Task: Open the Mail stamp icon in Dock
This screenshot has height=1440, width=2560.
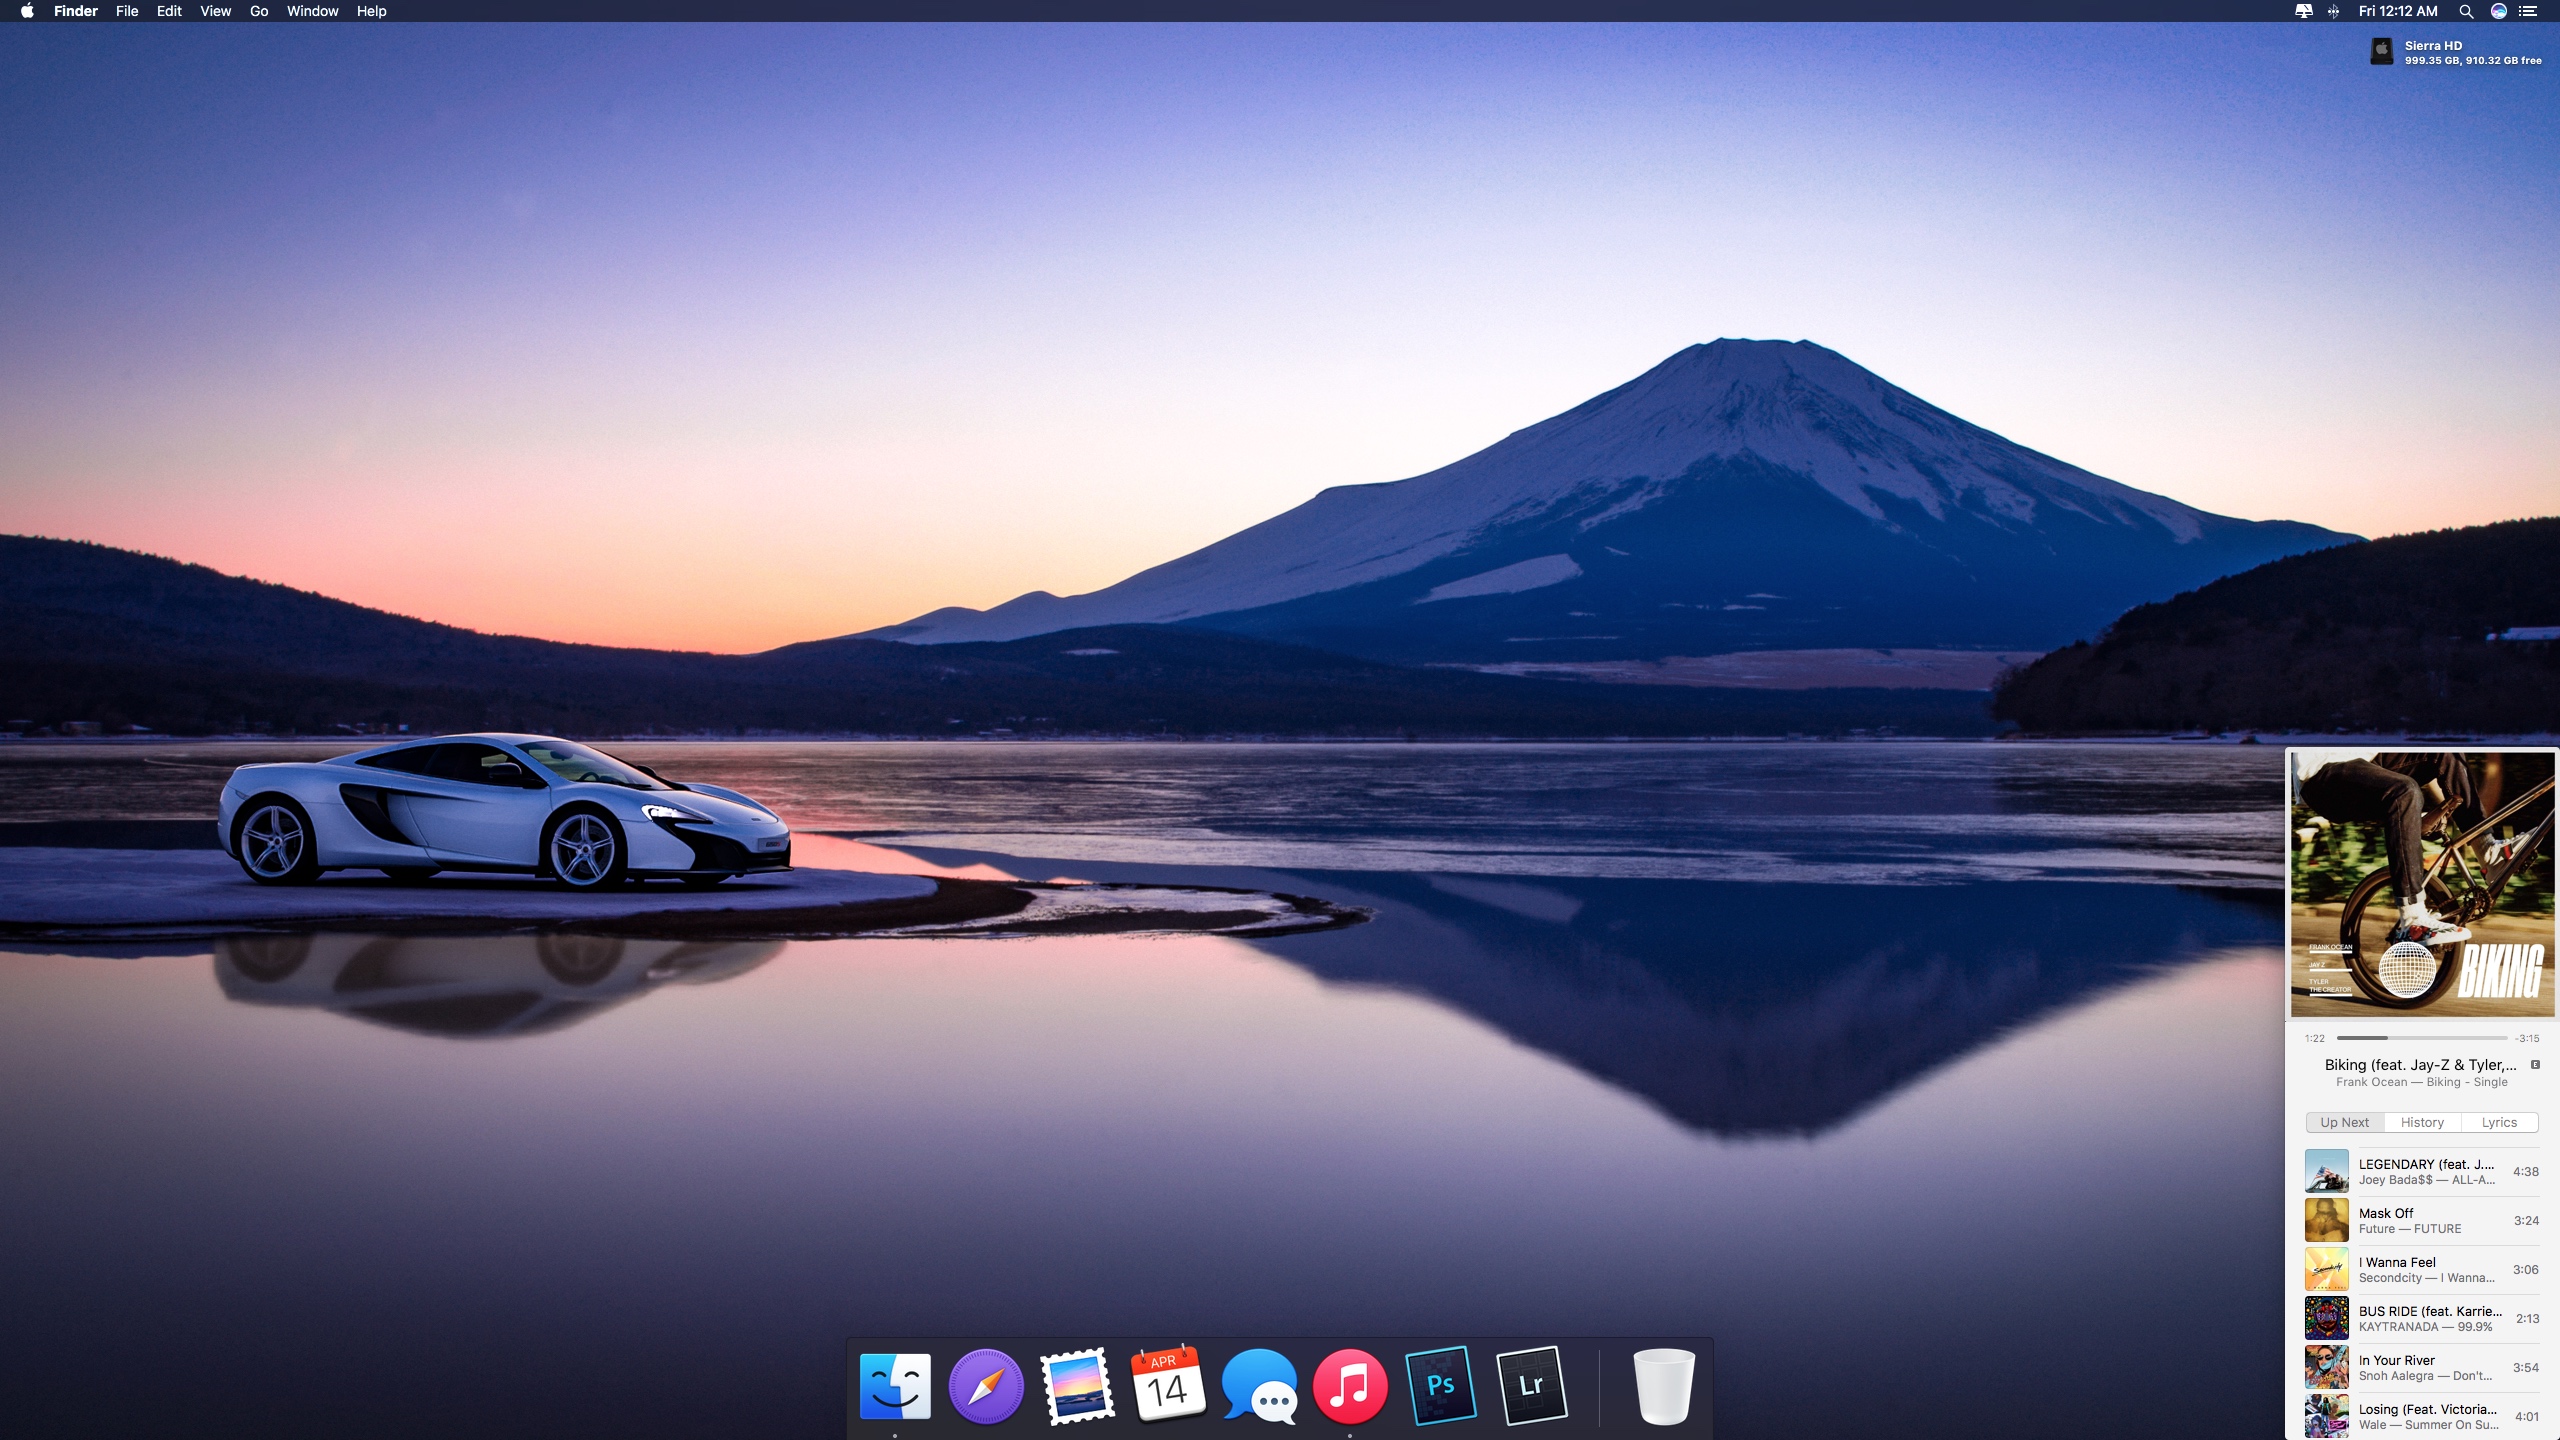Action: point(1077,1386)
